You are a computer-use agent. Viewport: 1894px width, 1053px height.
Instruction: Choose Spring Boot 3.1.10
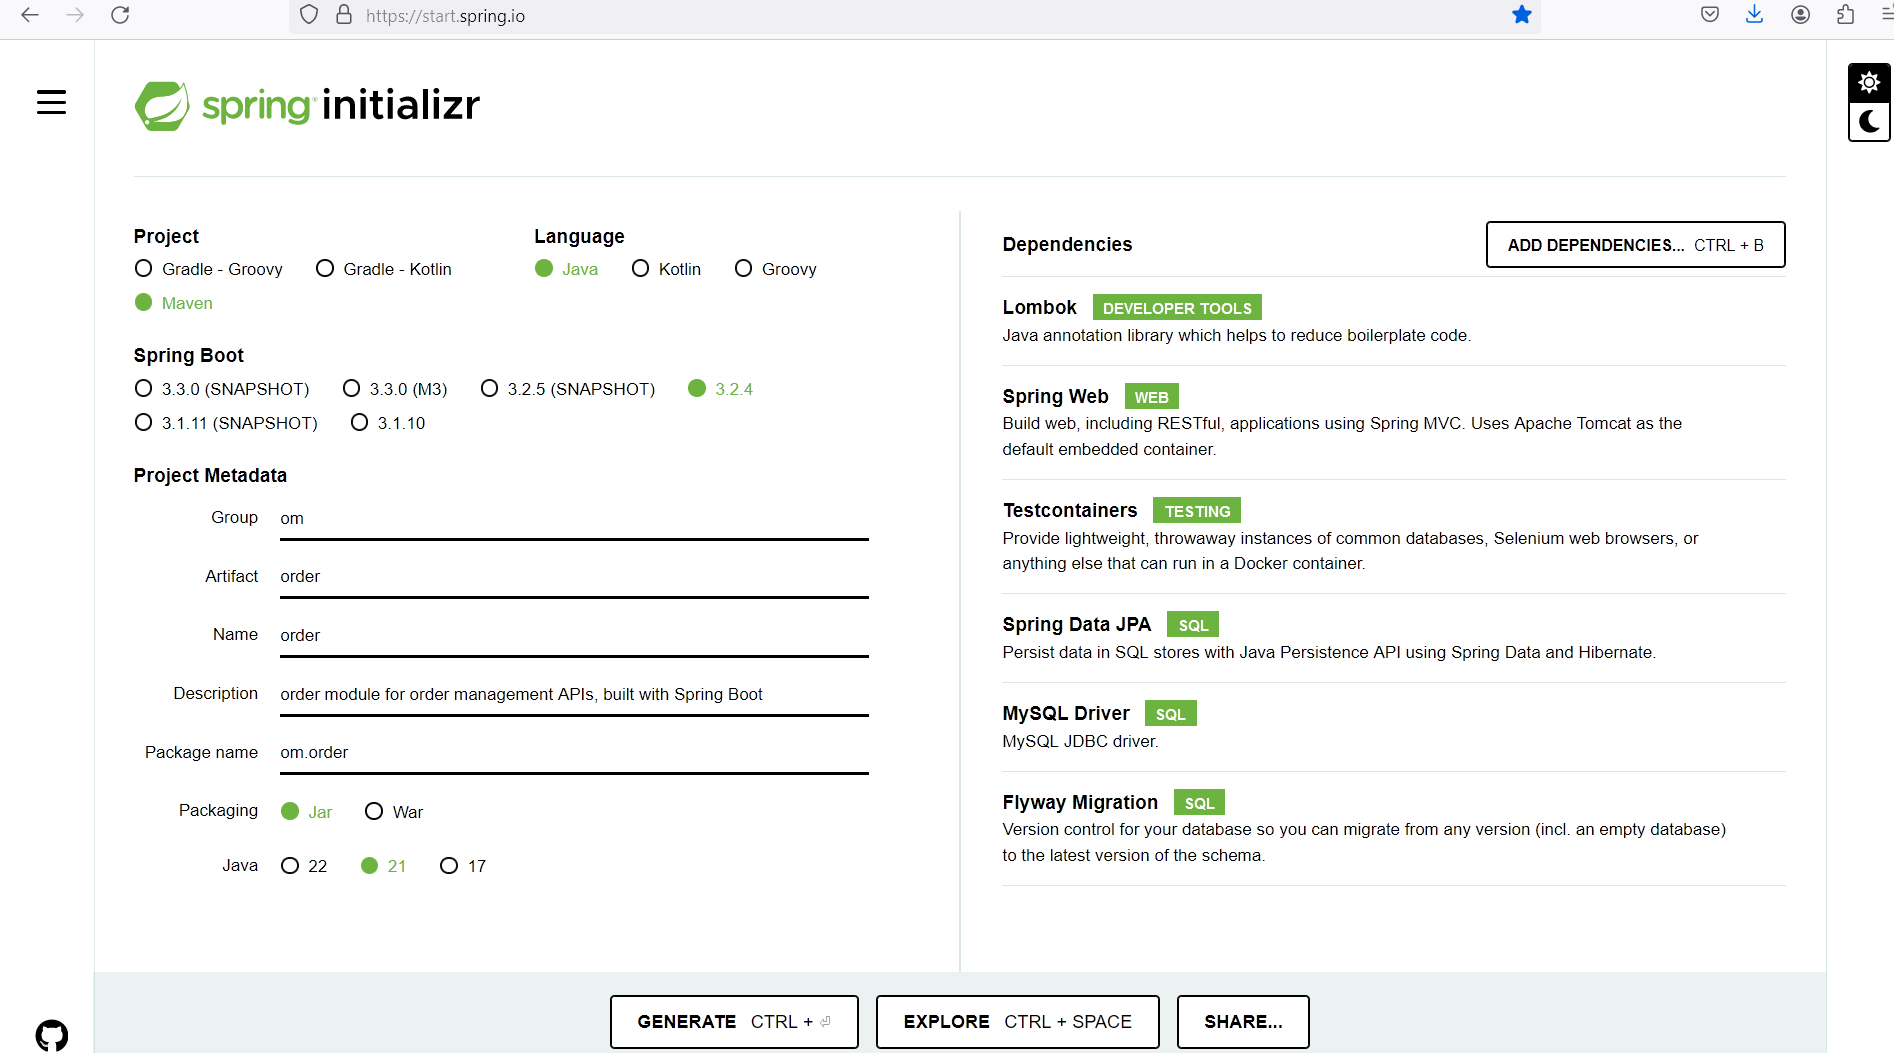click(388, 423)
